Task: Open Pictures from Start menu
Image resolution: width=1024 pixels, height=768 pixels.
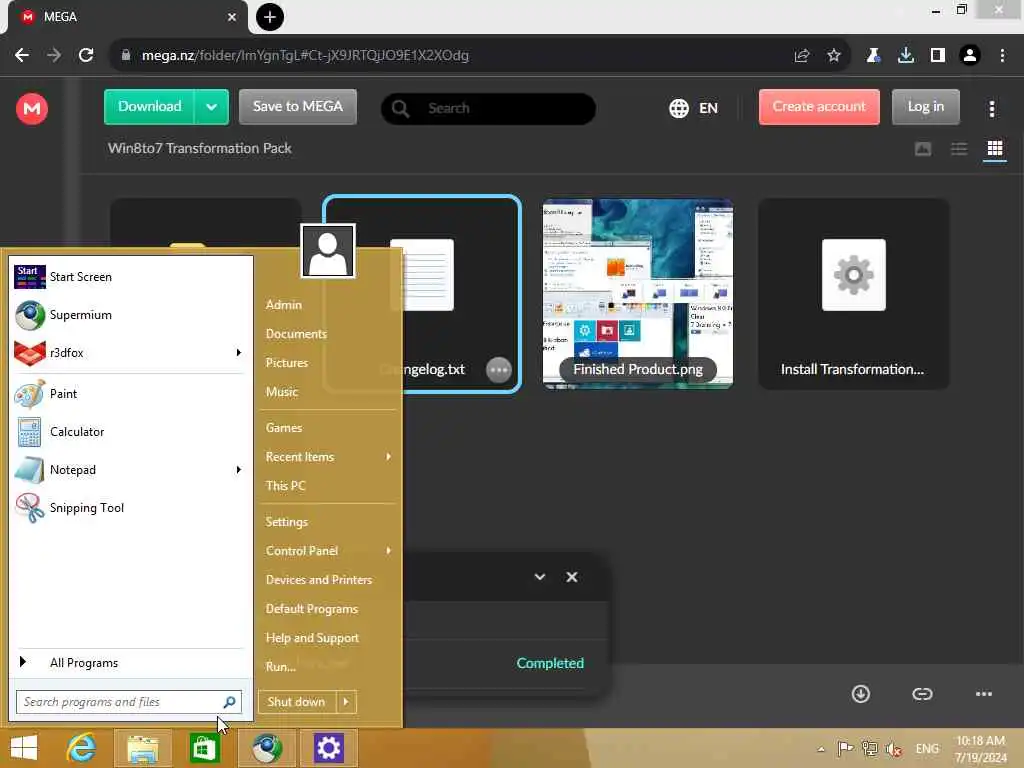Action: click(x=287, y=362)
